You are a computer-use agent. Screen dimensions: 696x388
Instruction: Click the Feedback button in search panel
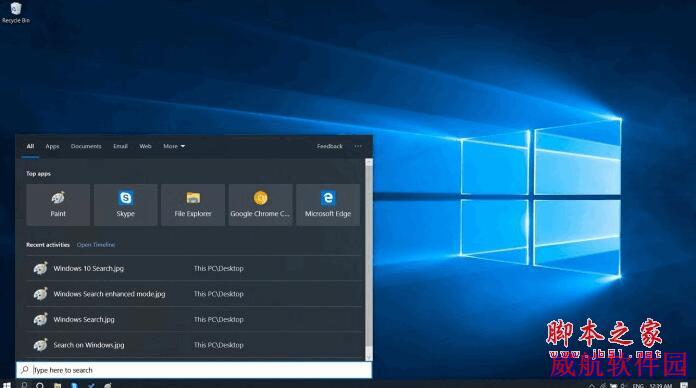point(330,146)
